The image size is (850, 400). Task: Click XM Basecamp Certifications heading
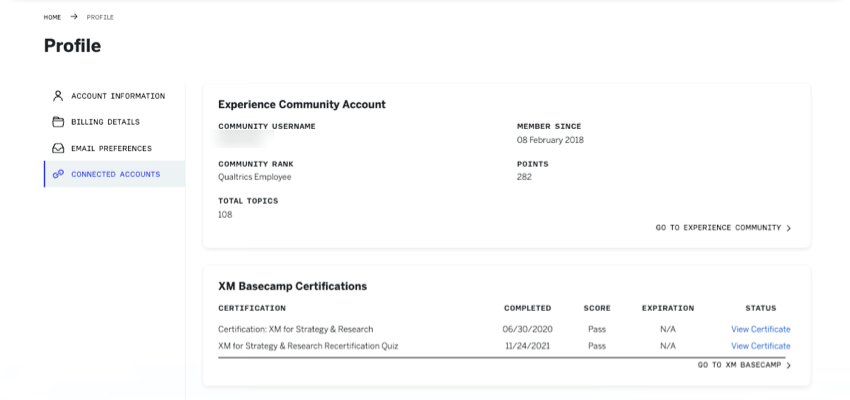[x=293, y=286]
